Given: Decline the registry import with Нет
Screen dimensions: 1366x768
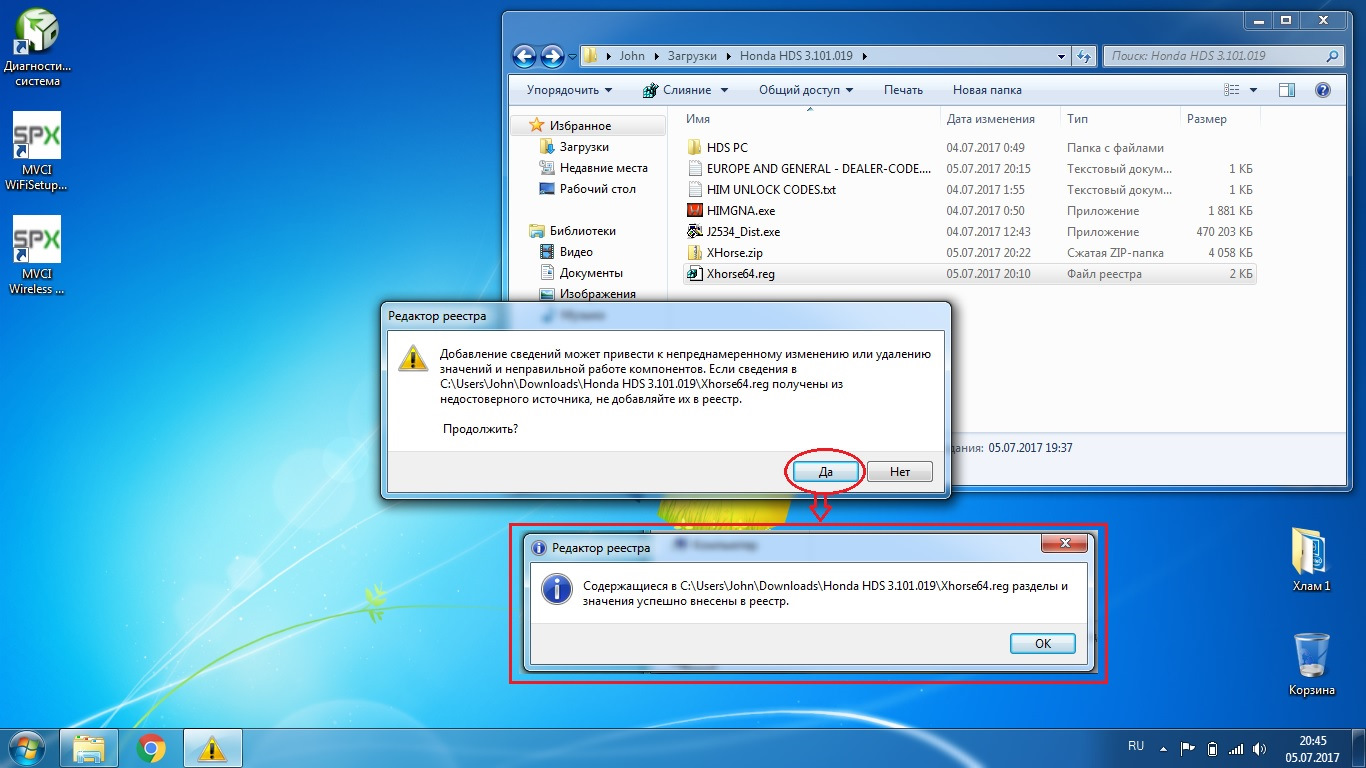Looking at the screenshot, I should pos(900,471).
